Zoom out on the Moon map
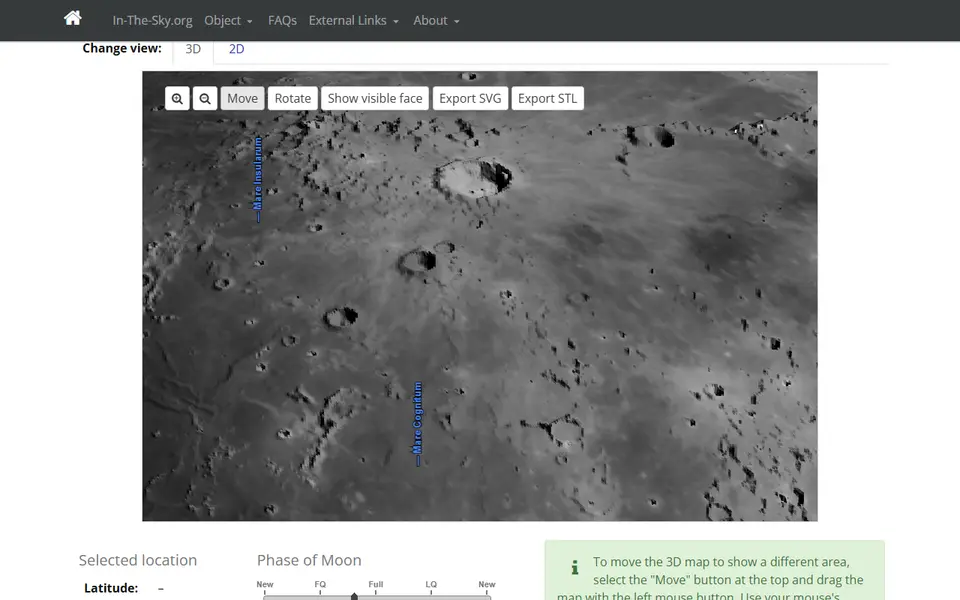Viewport: 960px width, 600px height. (x=205, y=99)
